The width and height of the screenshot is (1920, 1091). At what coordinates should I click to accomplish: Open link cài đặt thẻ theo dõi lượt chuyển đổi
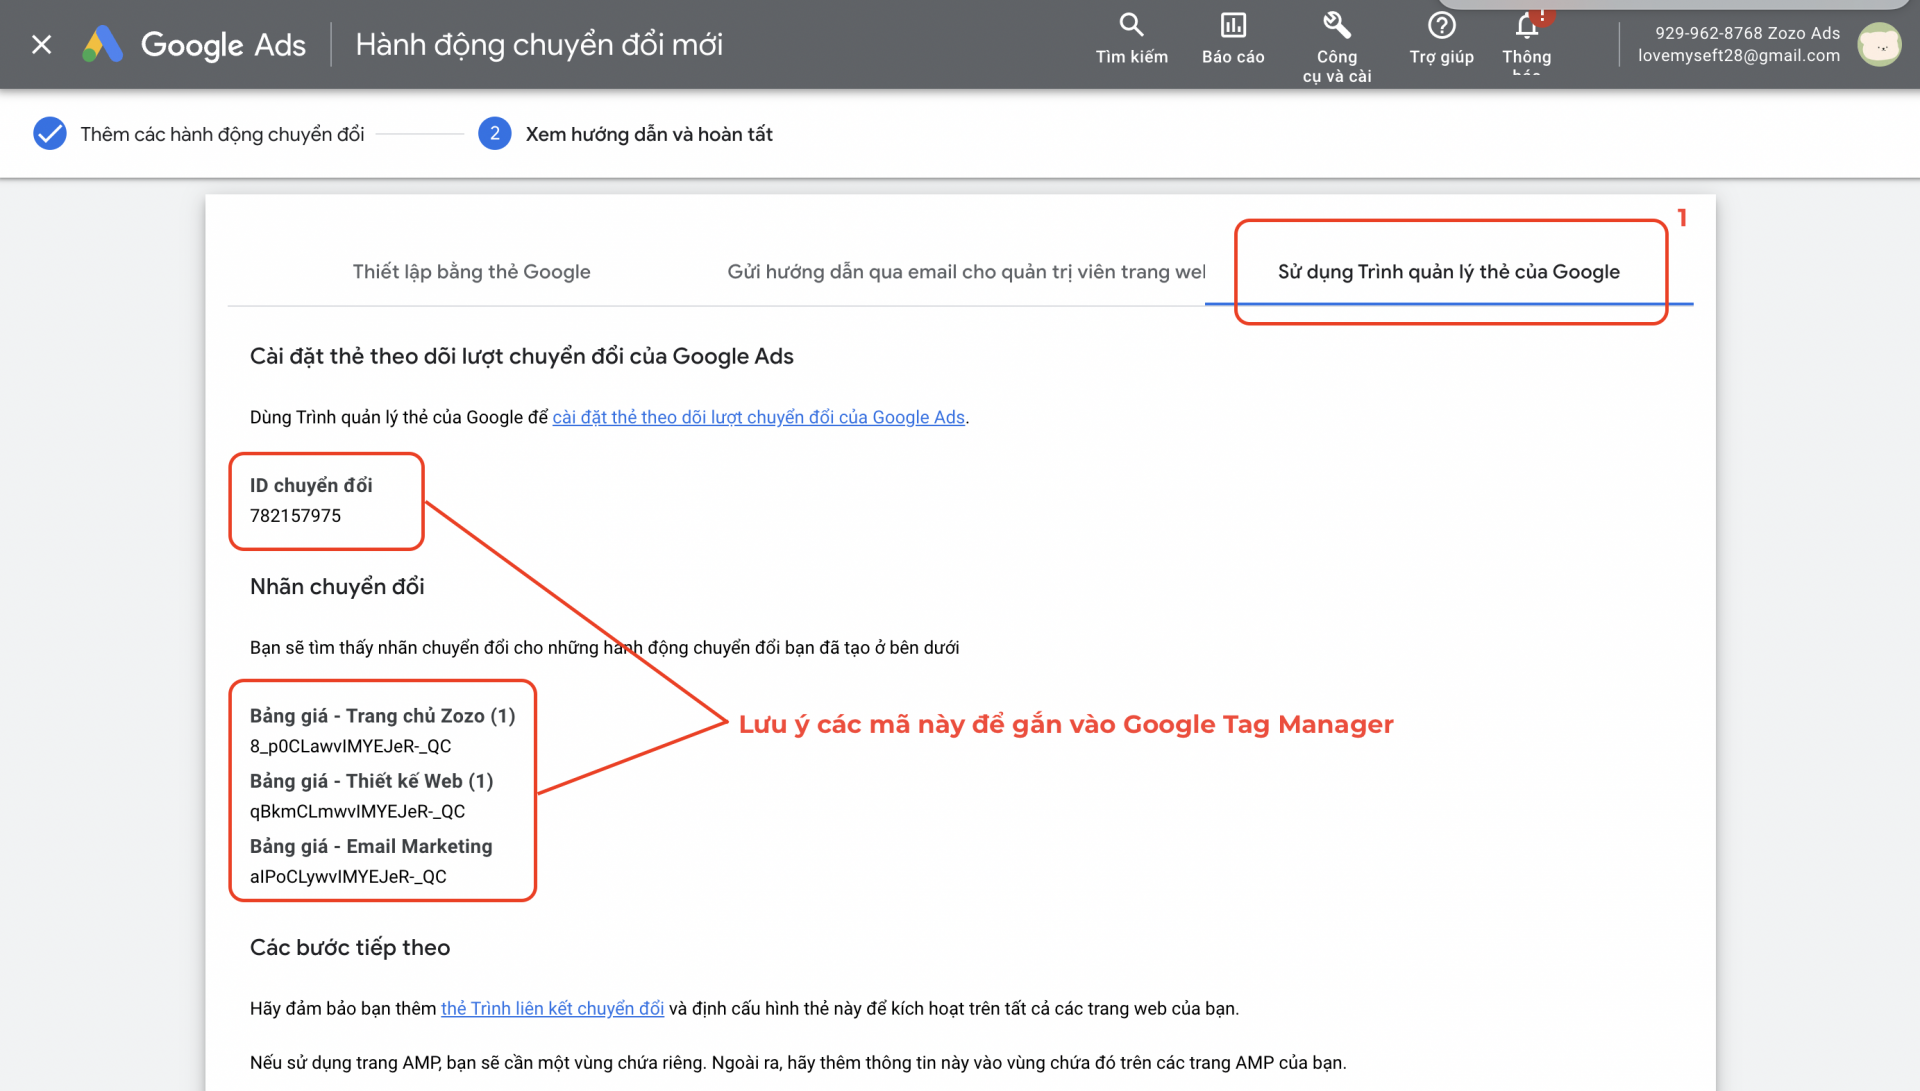point(758,417)
